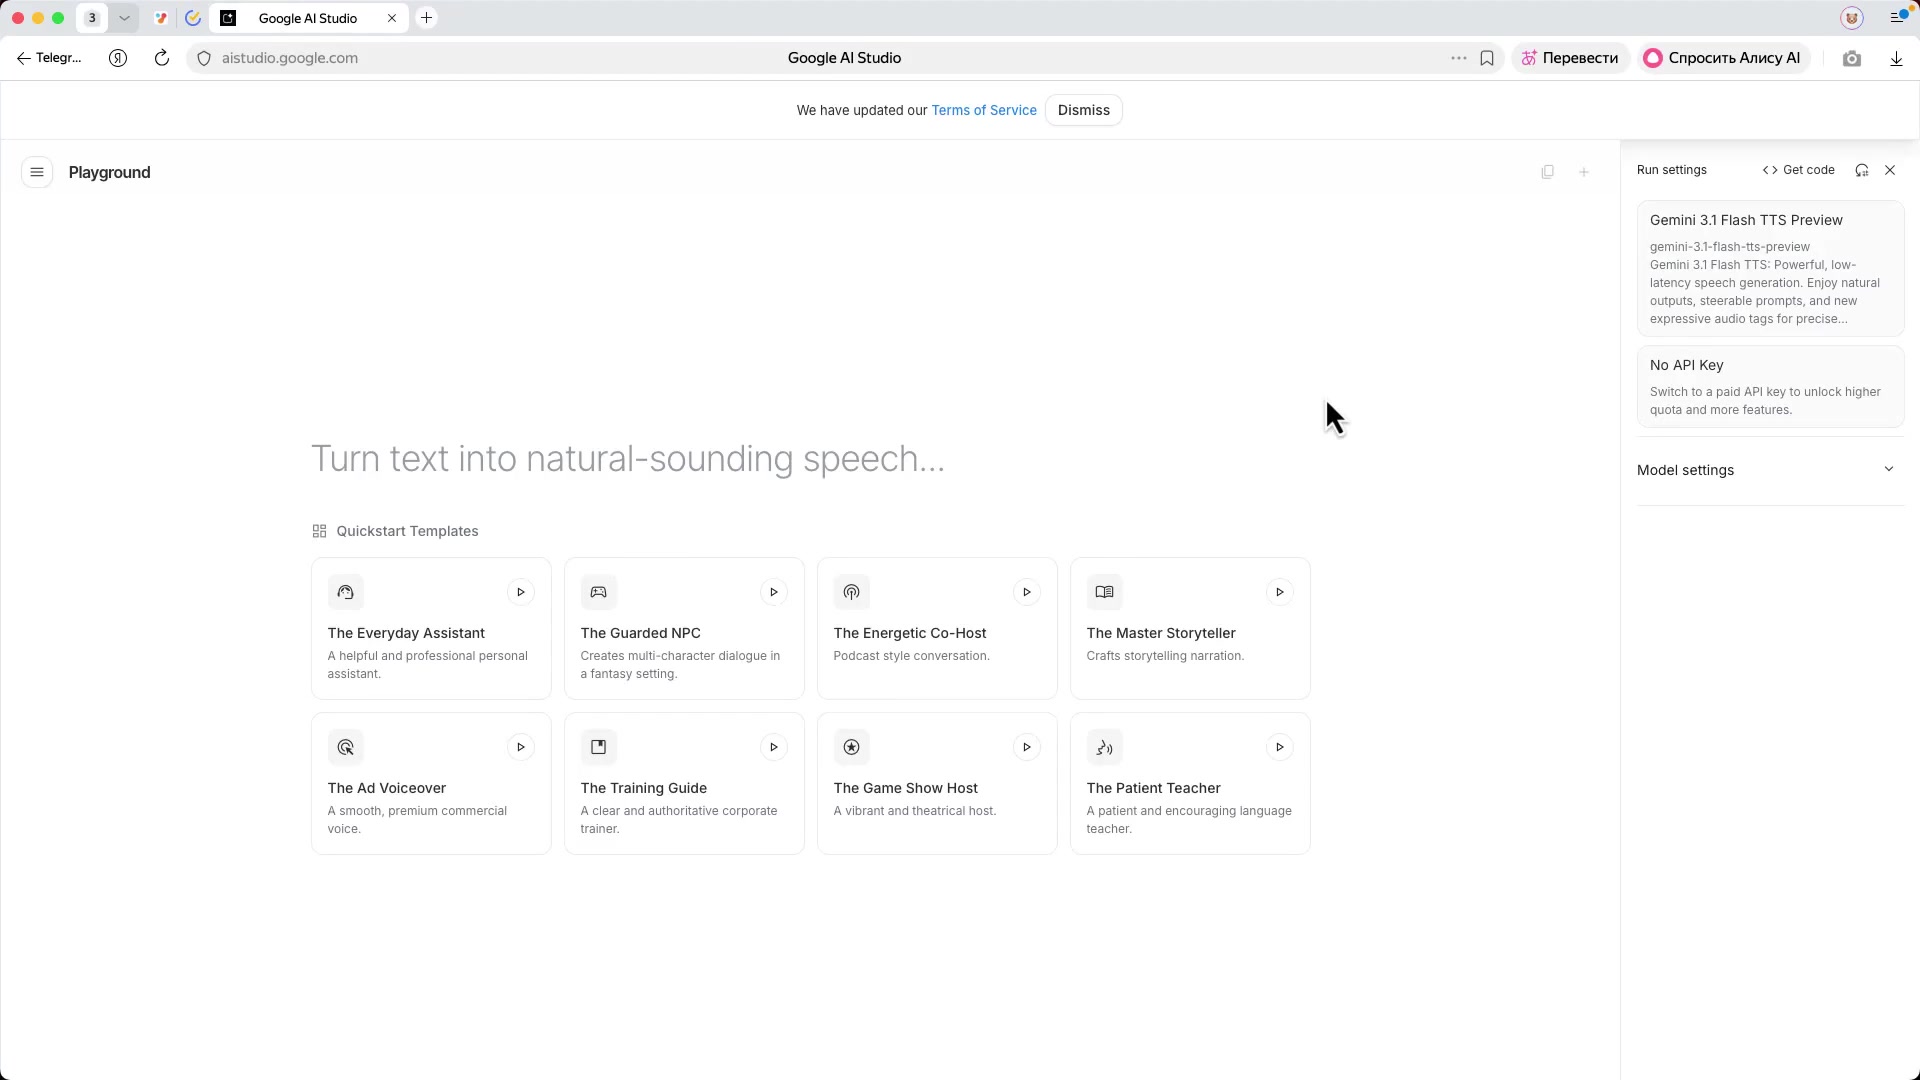Select The Guarded NPC template title
1920x1080 pixels.
click(x=641, y=633)
